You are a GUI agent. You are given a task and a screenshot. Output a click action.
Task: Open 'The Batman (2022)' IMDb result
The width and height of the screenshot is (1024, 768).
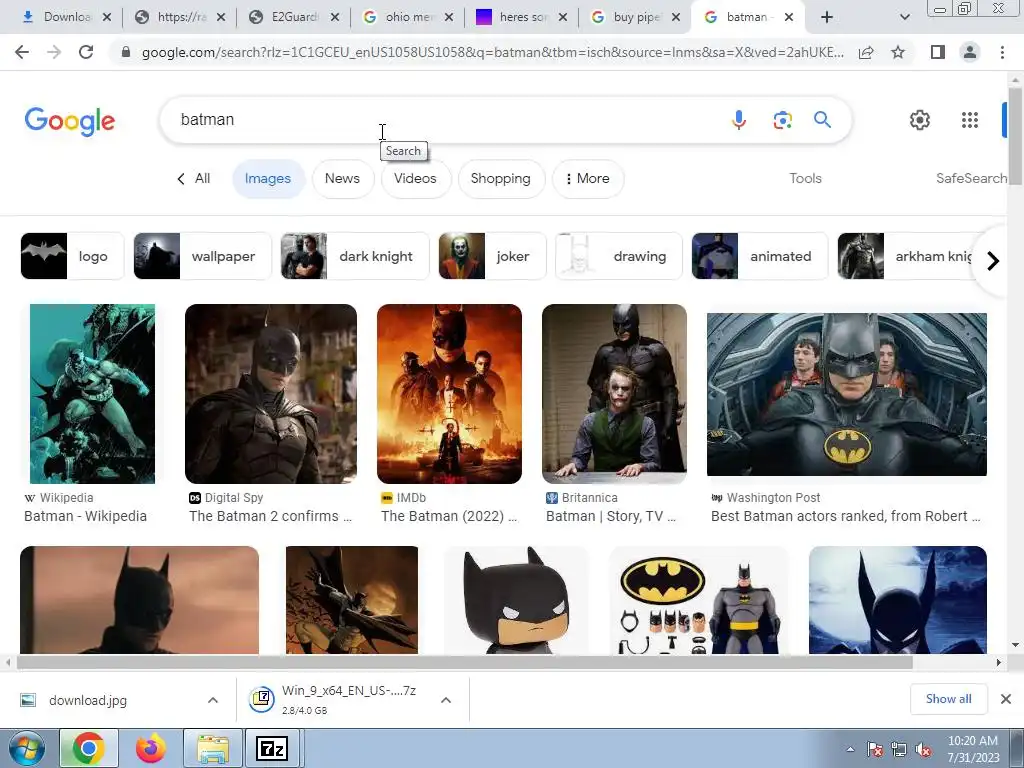click(x=449, y=517)
